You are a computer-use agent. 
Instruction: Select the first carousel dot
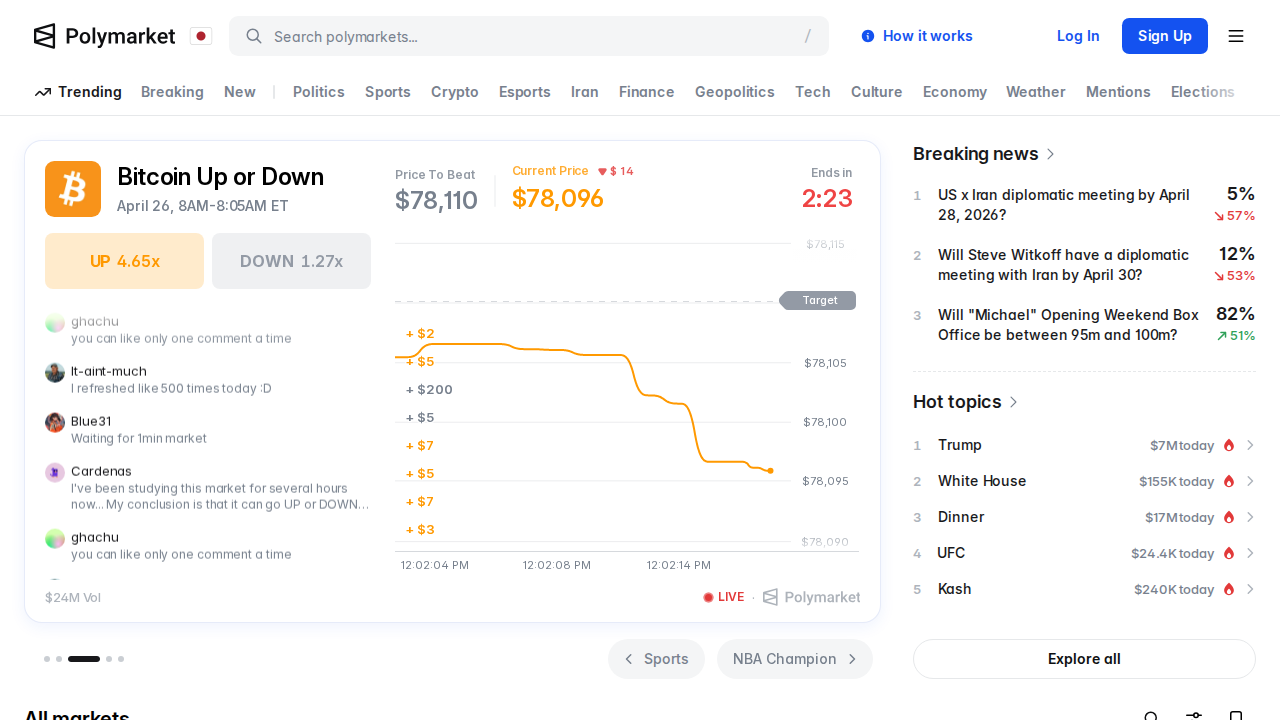click(47, 659)
